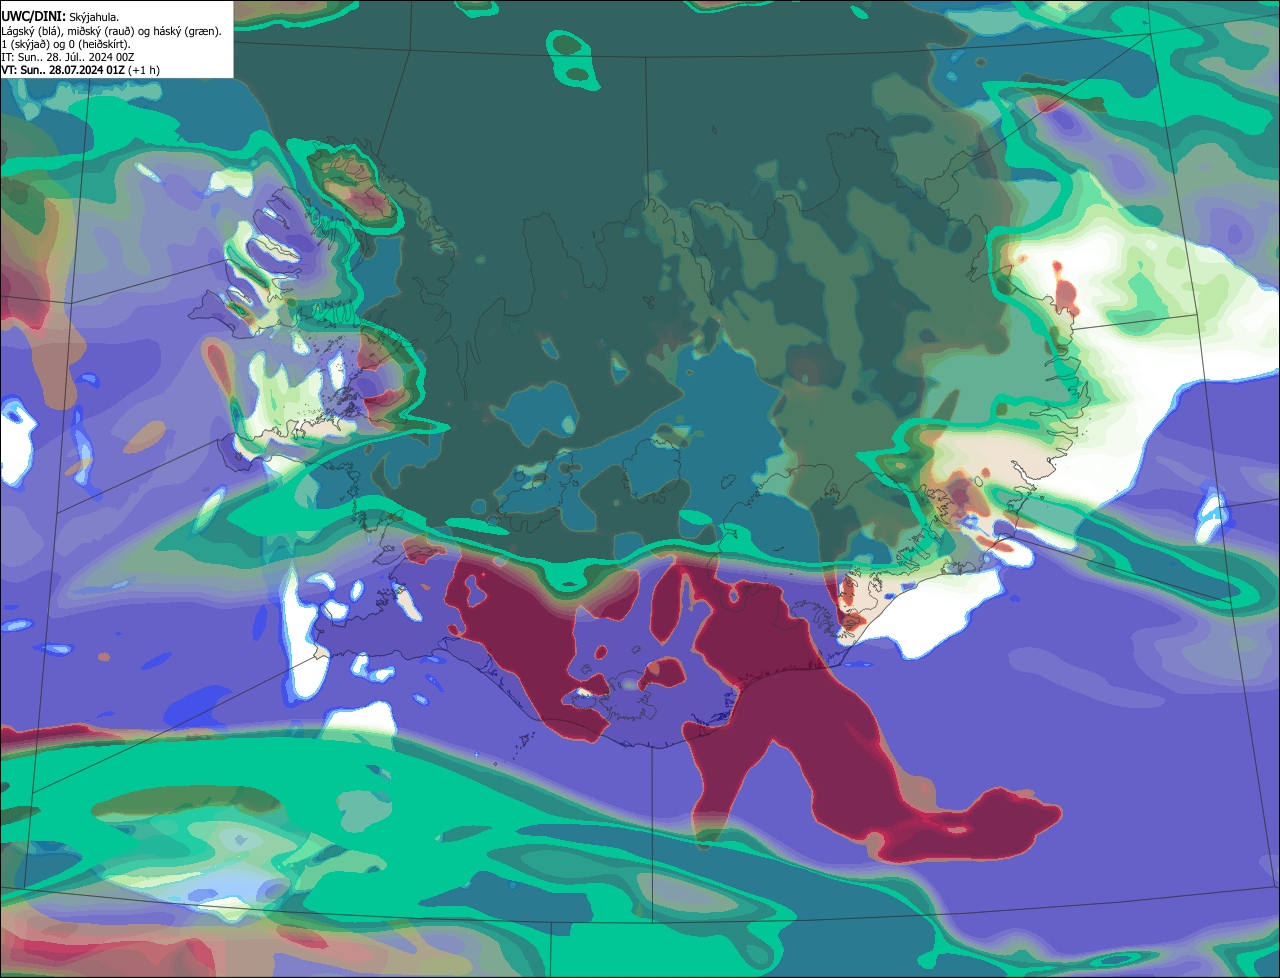Click the "UWC/DINI: Skýjahula." title line
This screenshot has height=978, width=1280.
60,17
